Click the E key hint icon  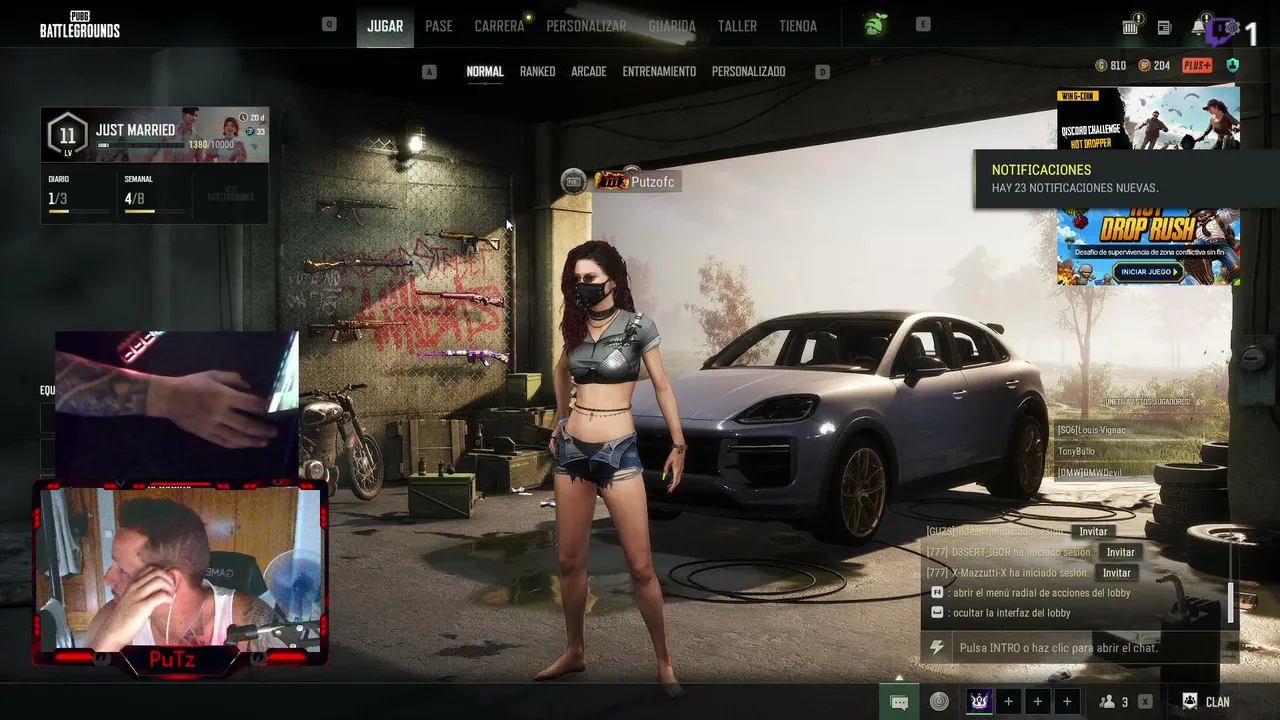(923, 24)
